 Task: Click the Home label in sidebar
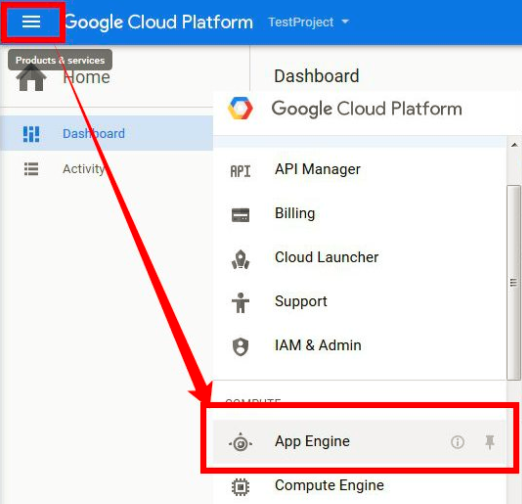coord(86,77)
